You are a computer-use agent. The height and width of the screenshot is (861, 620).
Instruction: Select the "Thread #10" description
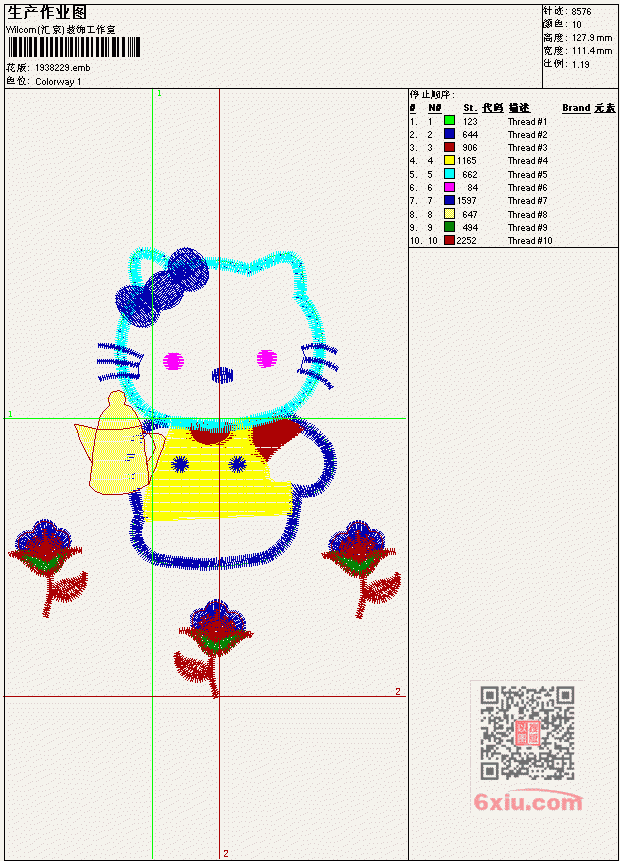point(530,241)
